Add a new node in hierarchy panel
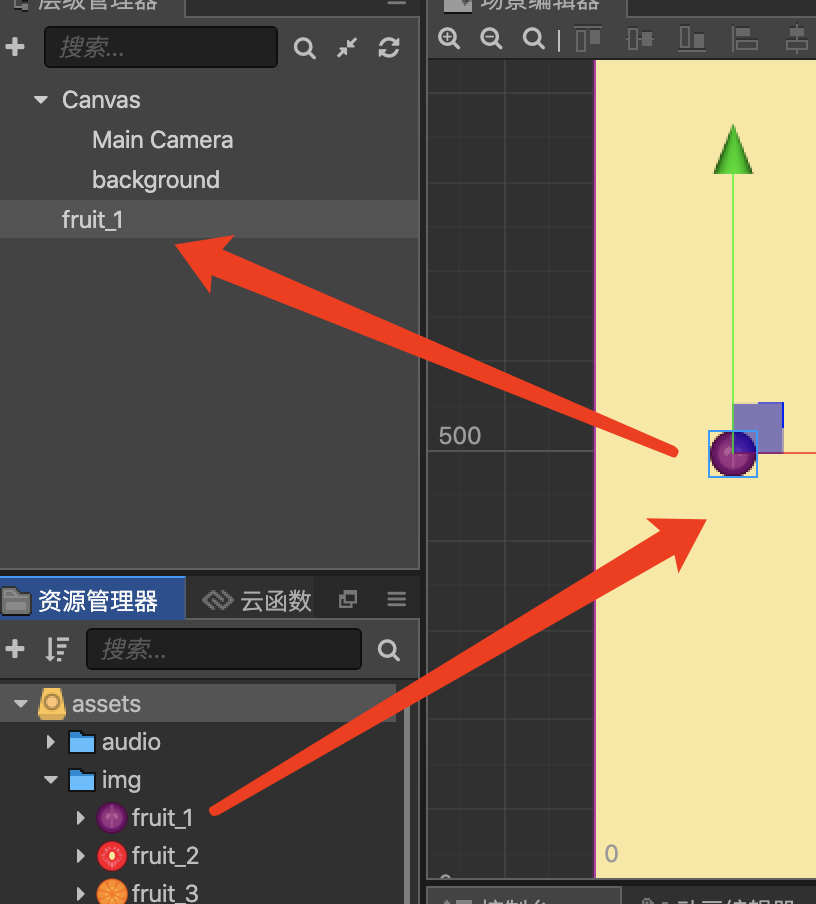This screenshot has height=904, width=816. [15, 47]
